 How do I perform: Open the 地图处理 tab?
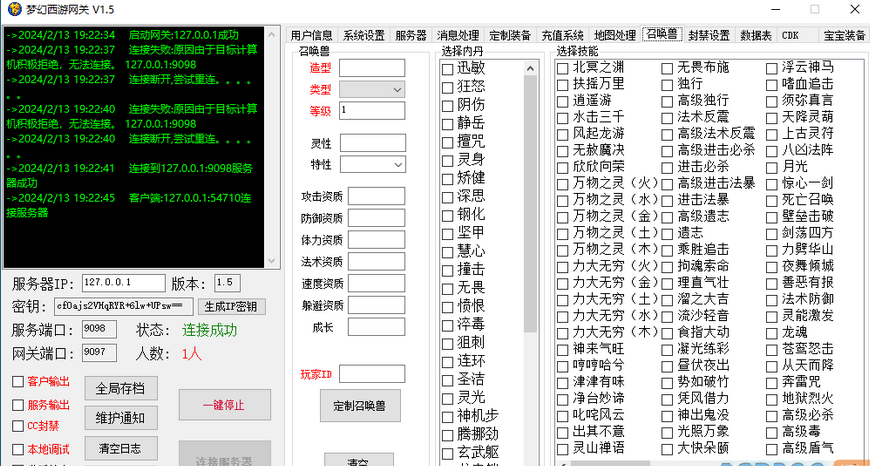click(614, 36)
